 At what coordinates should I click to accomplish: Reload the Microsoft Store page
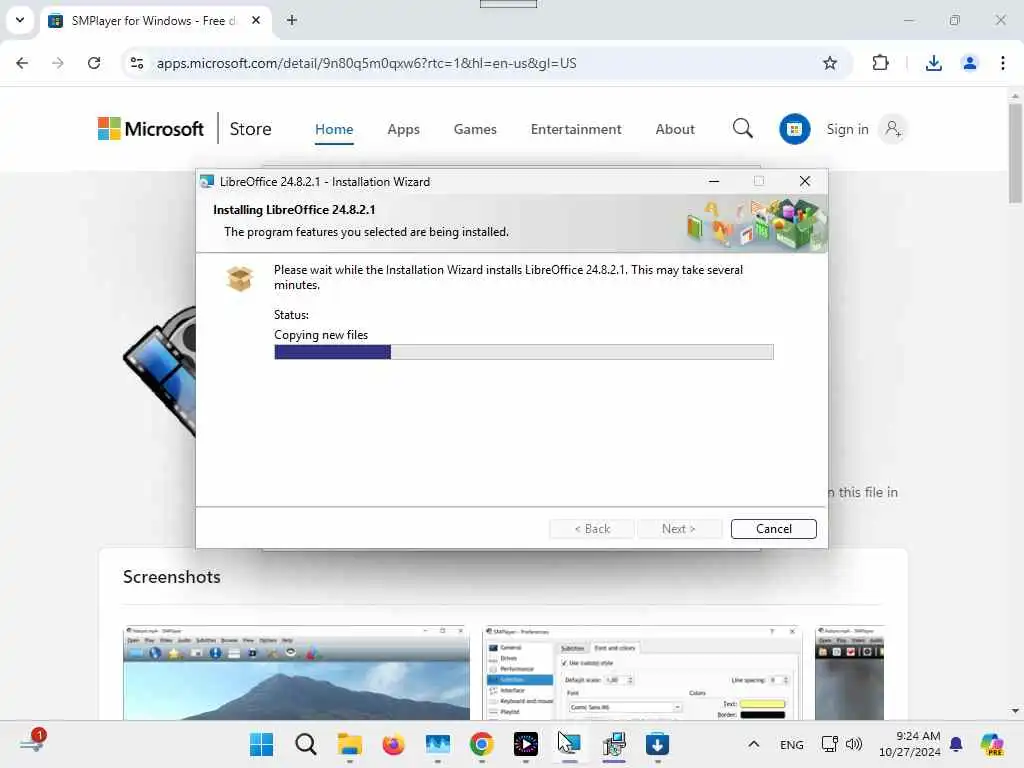pos(94,63)
